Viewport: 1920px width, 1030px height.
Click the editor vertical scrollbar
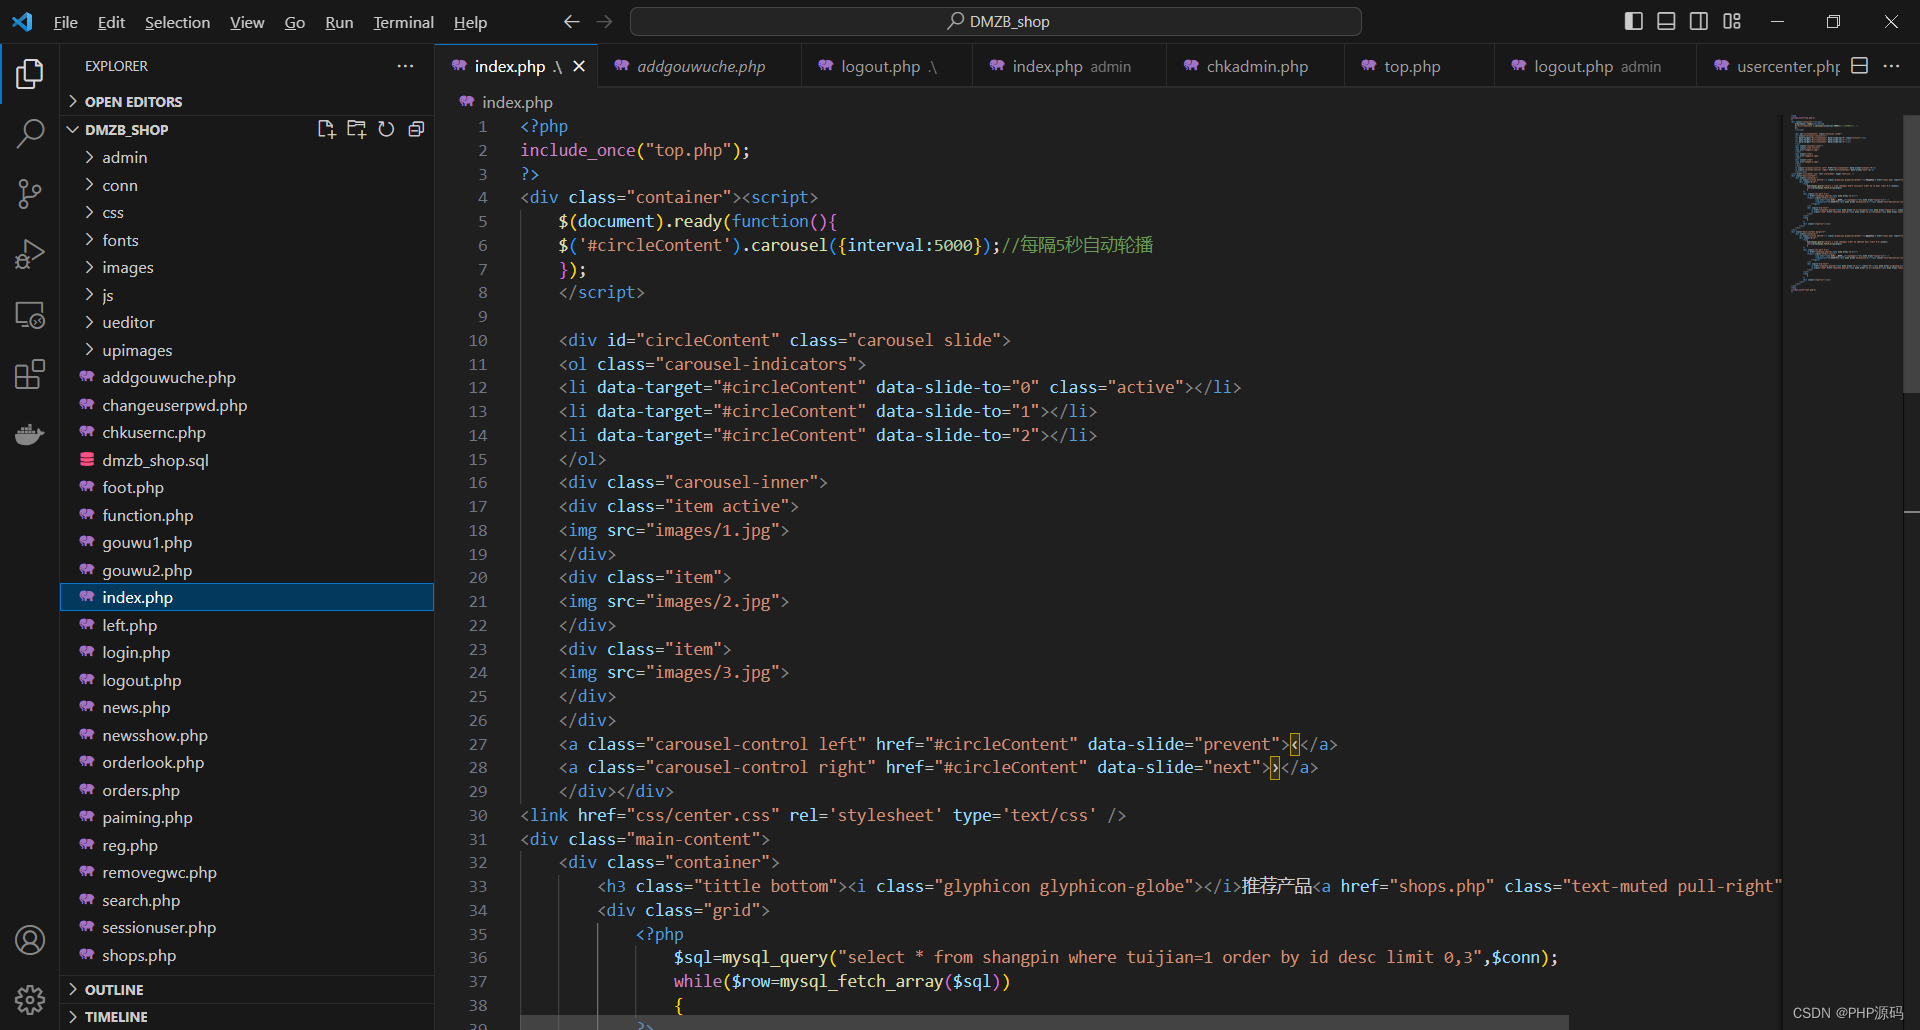[x=1912, y=252]
